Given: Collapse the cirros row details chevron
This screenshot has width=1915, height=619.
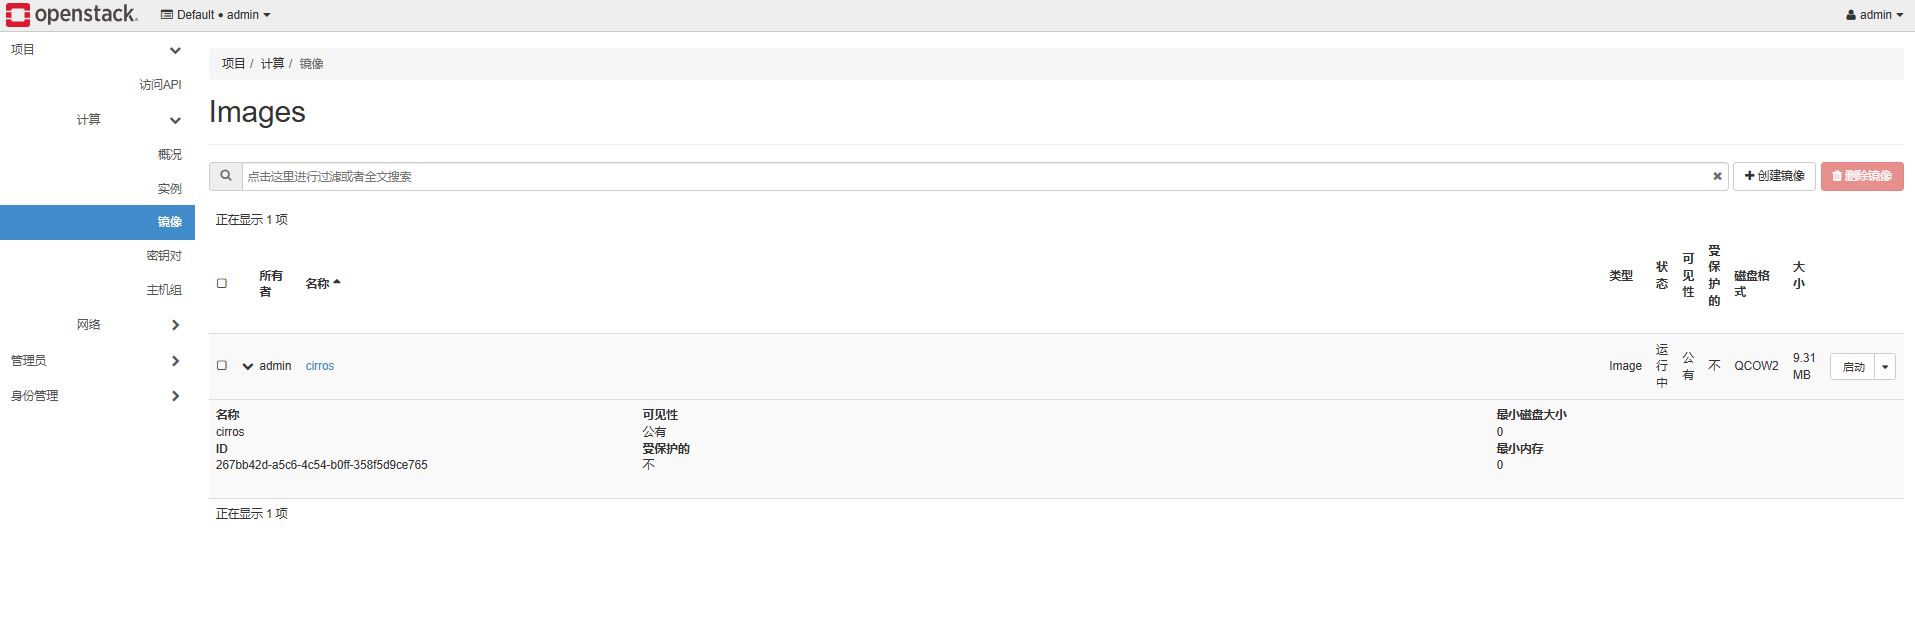Looking at the screenshot, I should pos(248,366).
